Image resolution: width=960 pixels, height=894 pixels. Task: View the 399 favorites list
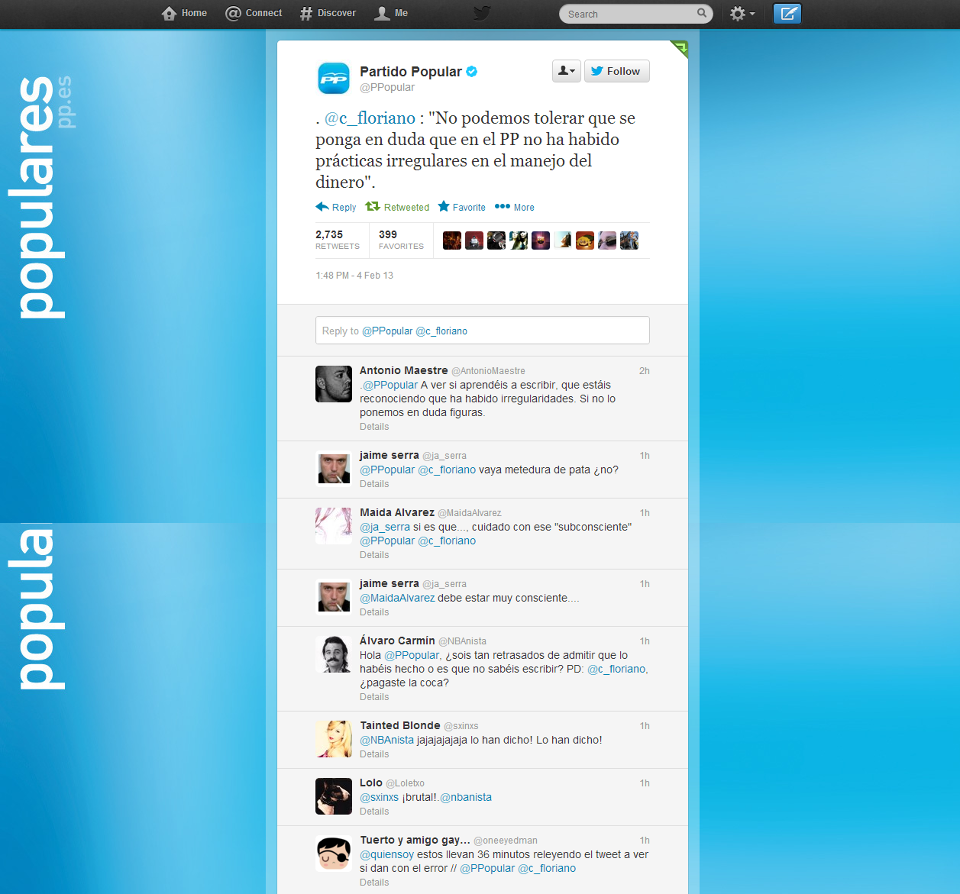point(401,239)
